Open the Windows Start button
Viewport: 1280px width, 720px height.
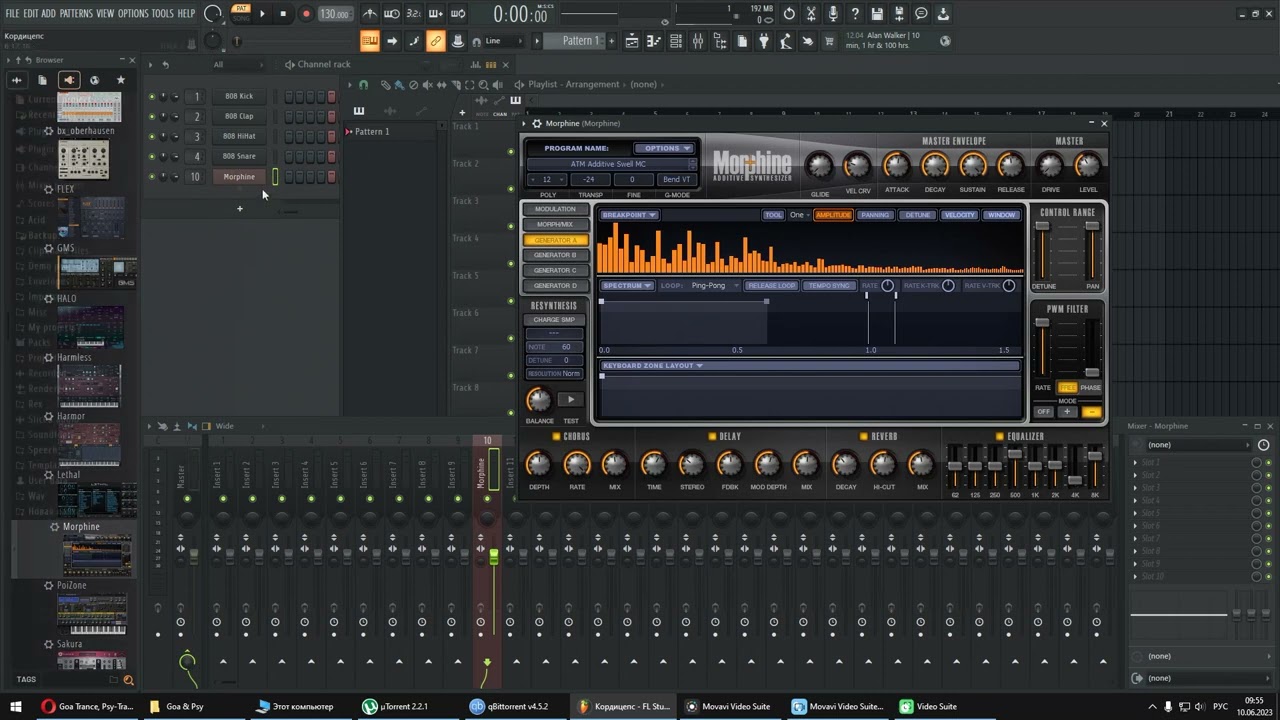[x=16, y=706]
